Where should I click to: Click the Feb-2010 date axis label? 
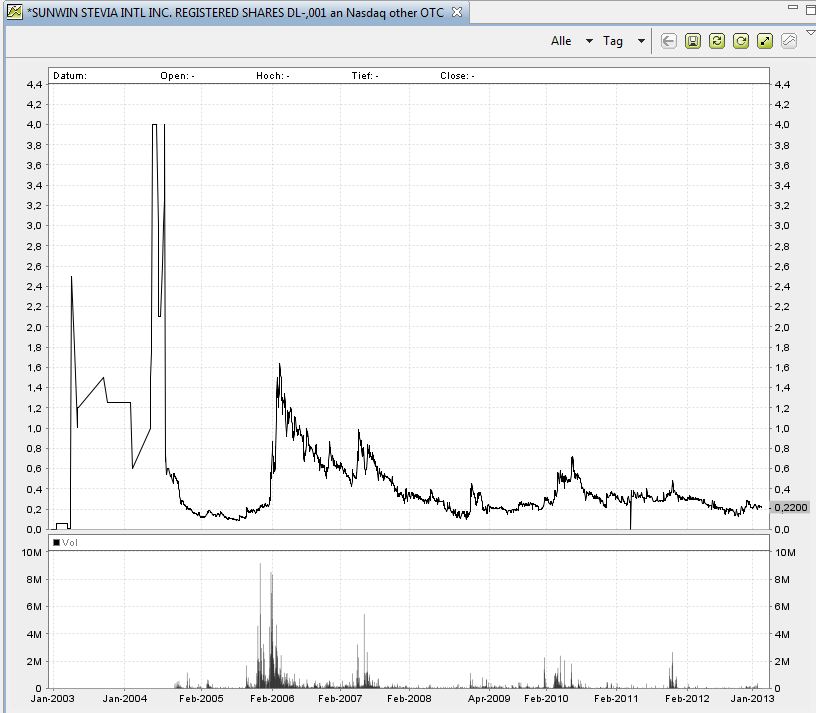click(x=546, y=698)
